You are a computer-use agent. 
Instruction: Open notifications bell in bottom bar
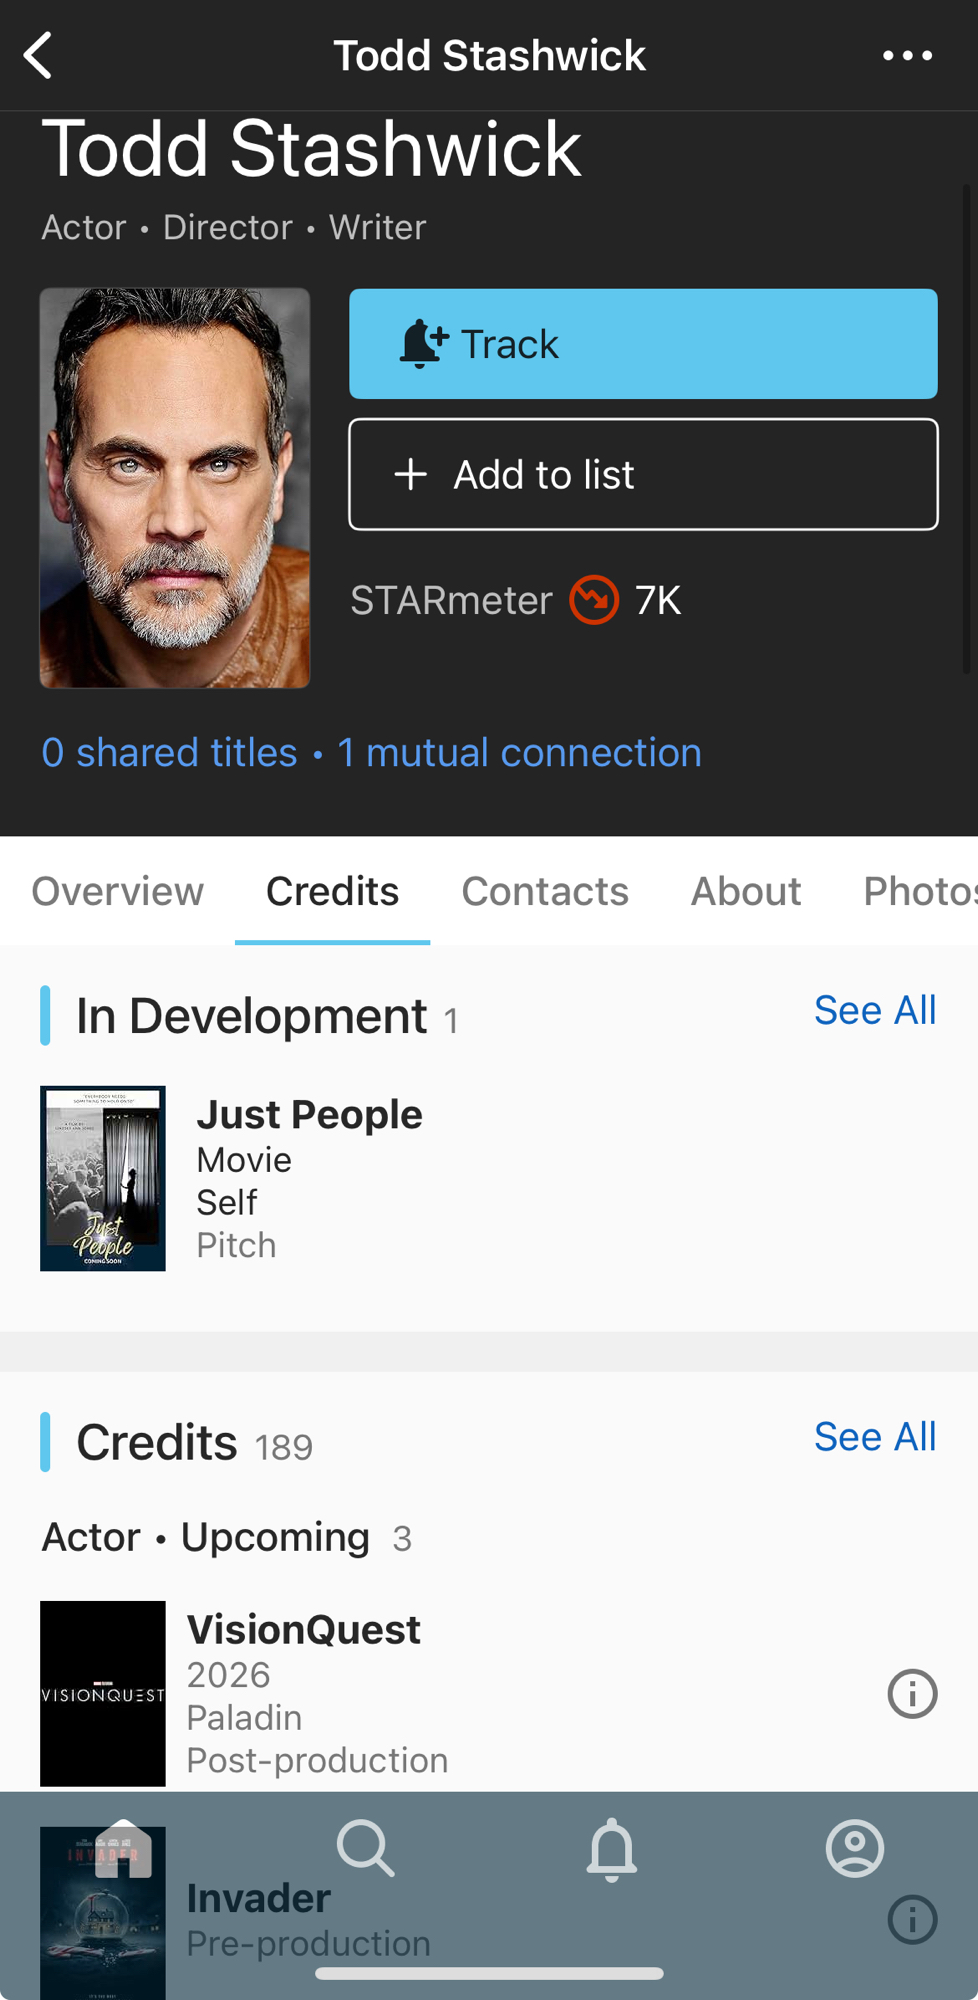click(x=611, y=1849)
